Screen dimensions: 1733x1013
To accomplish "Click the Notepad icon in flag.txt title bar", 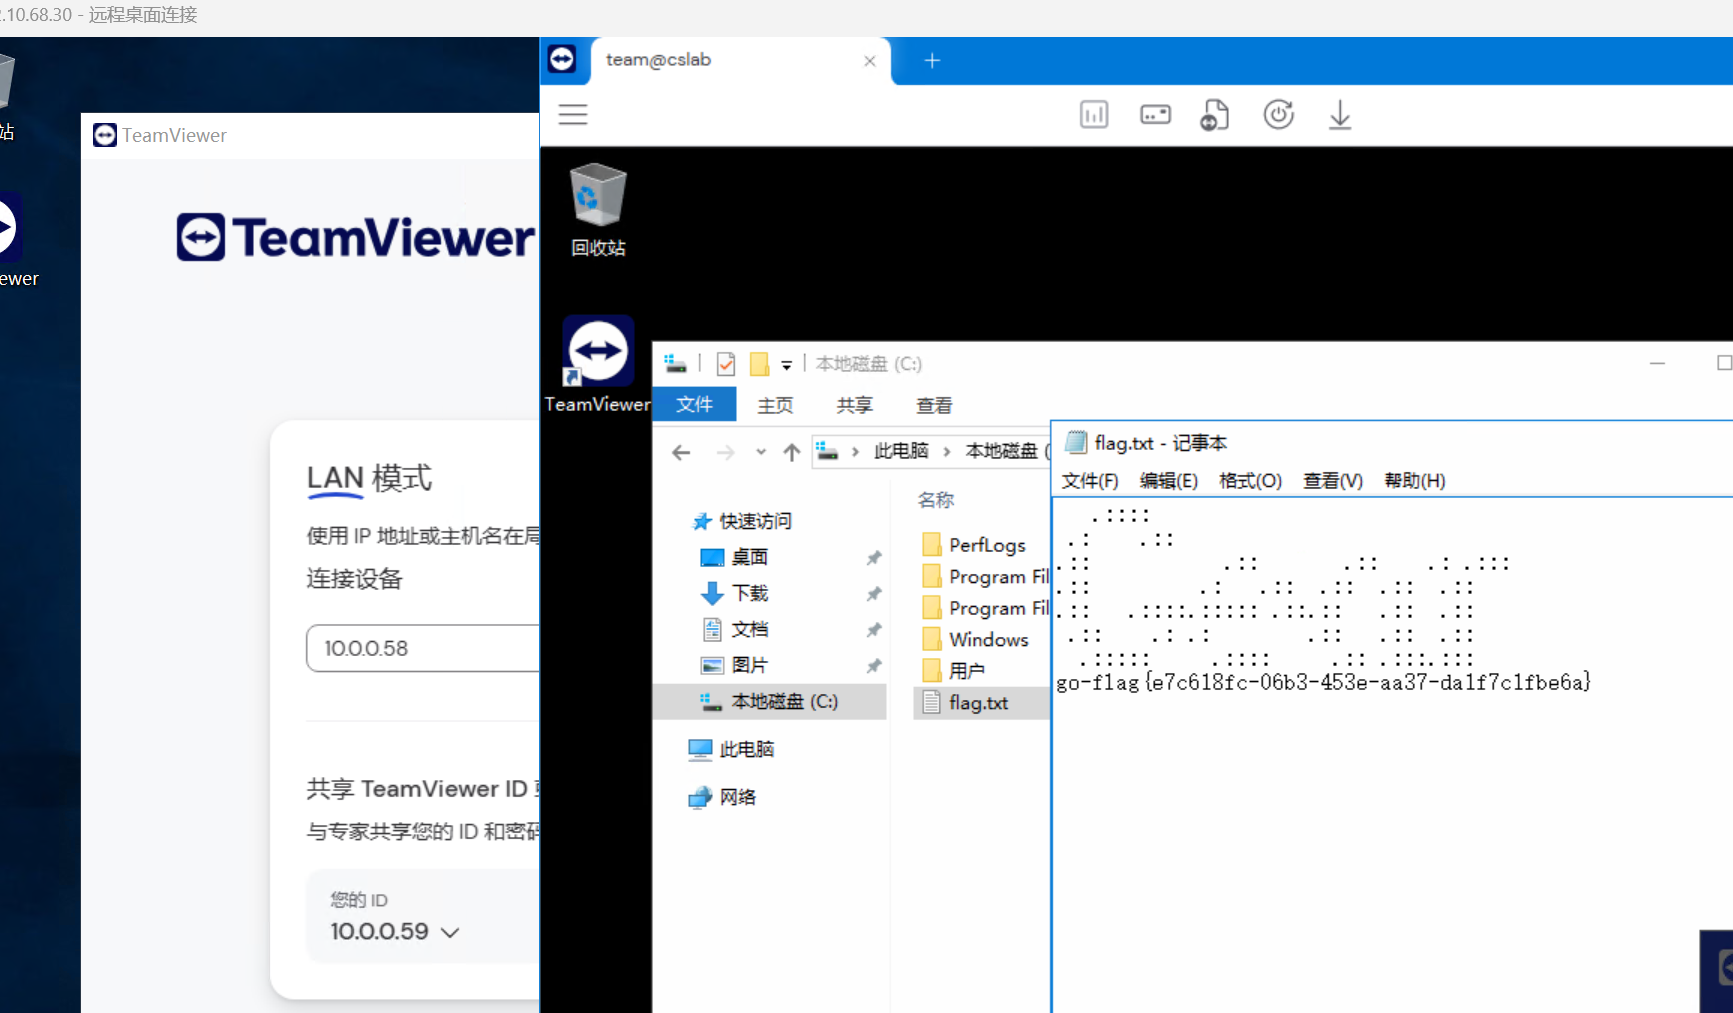I will point(1076,442).
